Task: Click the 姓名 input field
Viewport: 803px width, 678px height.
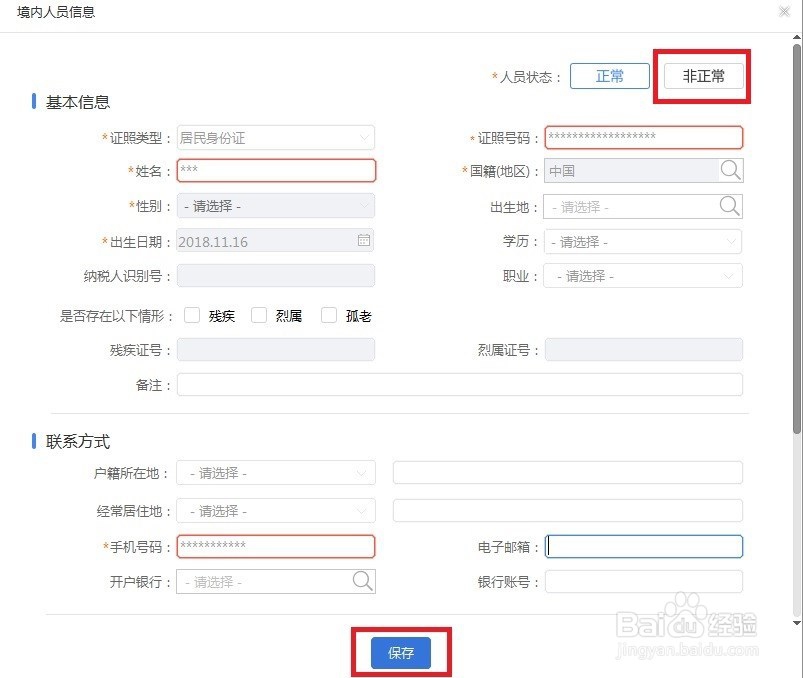Action: pos(276,171)
